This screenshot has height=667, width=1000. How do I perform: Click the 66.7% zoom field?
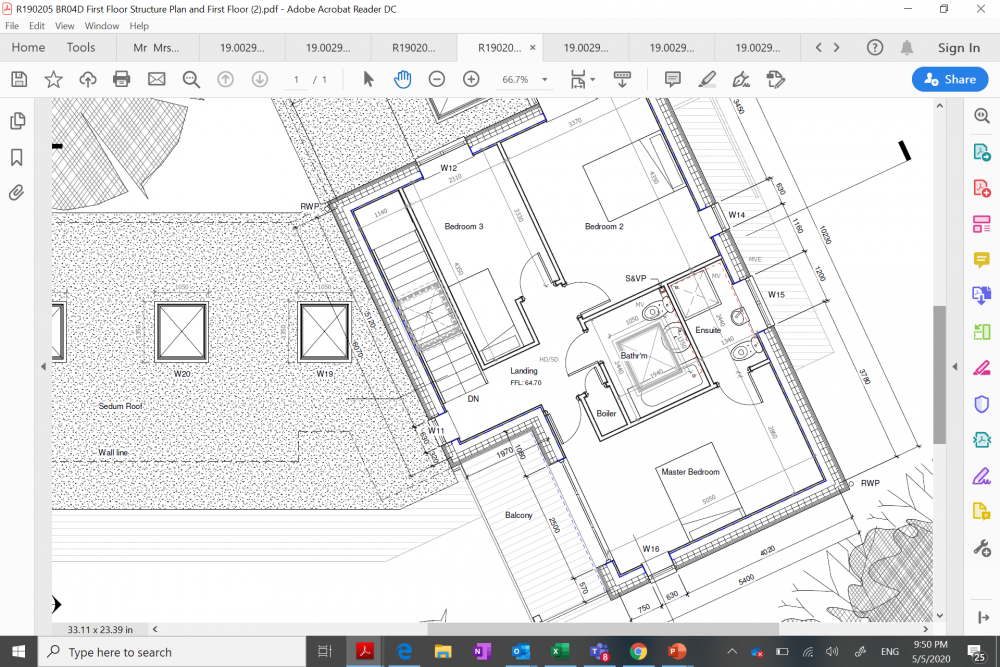click(515, 80)
